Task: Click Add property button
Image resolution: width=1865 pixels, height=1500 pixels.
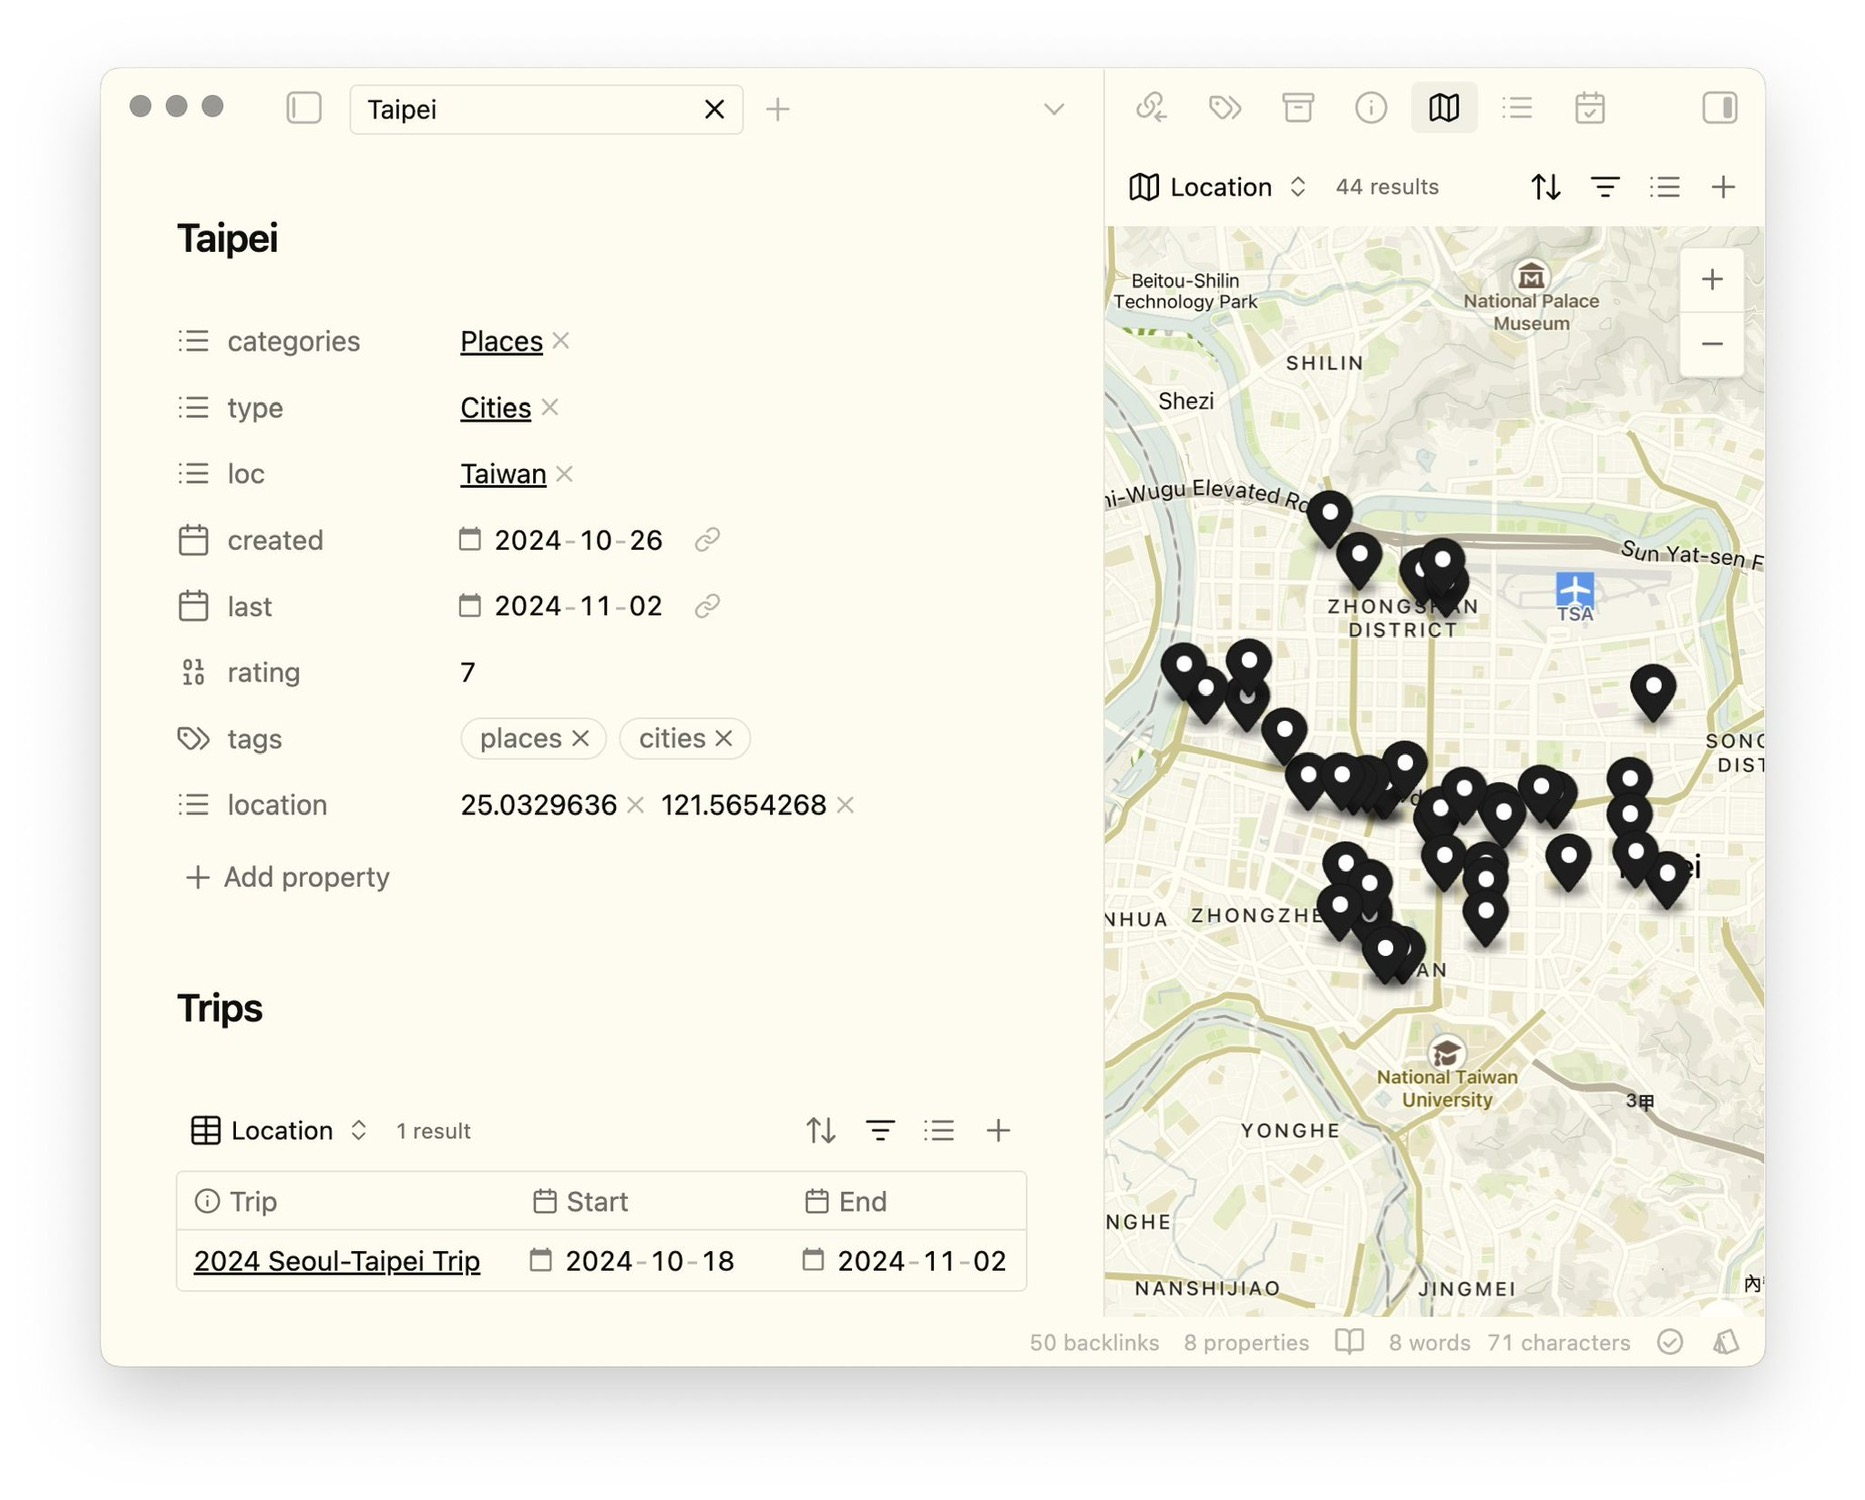Action: 288,877
